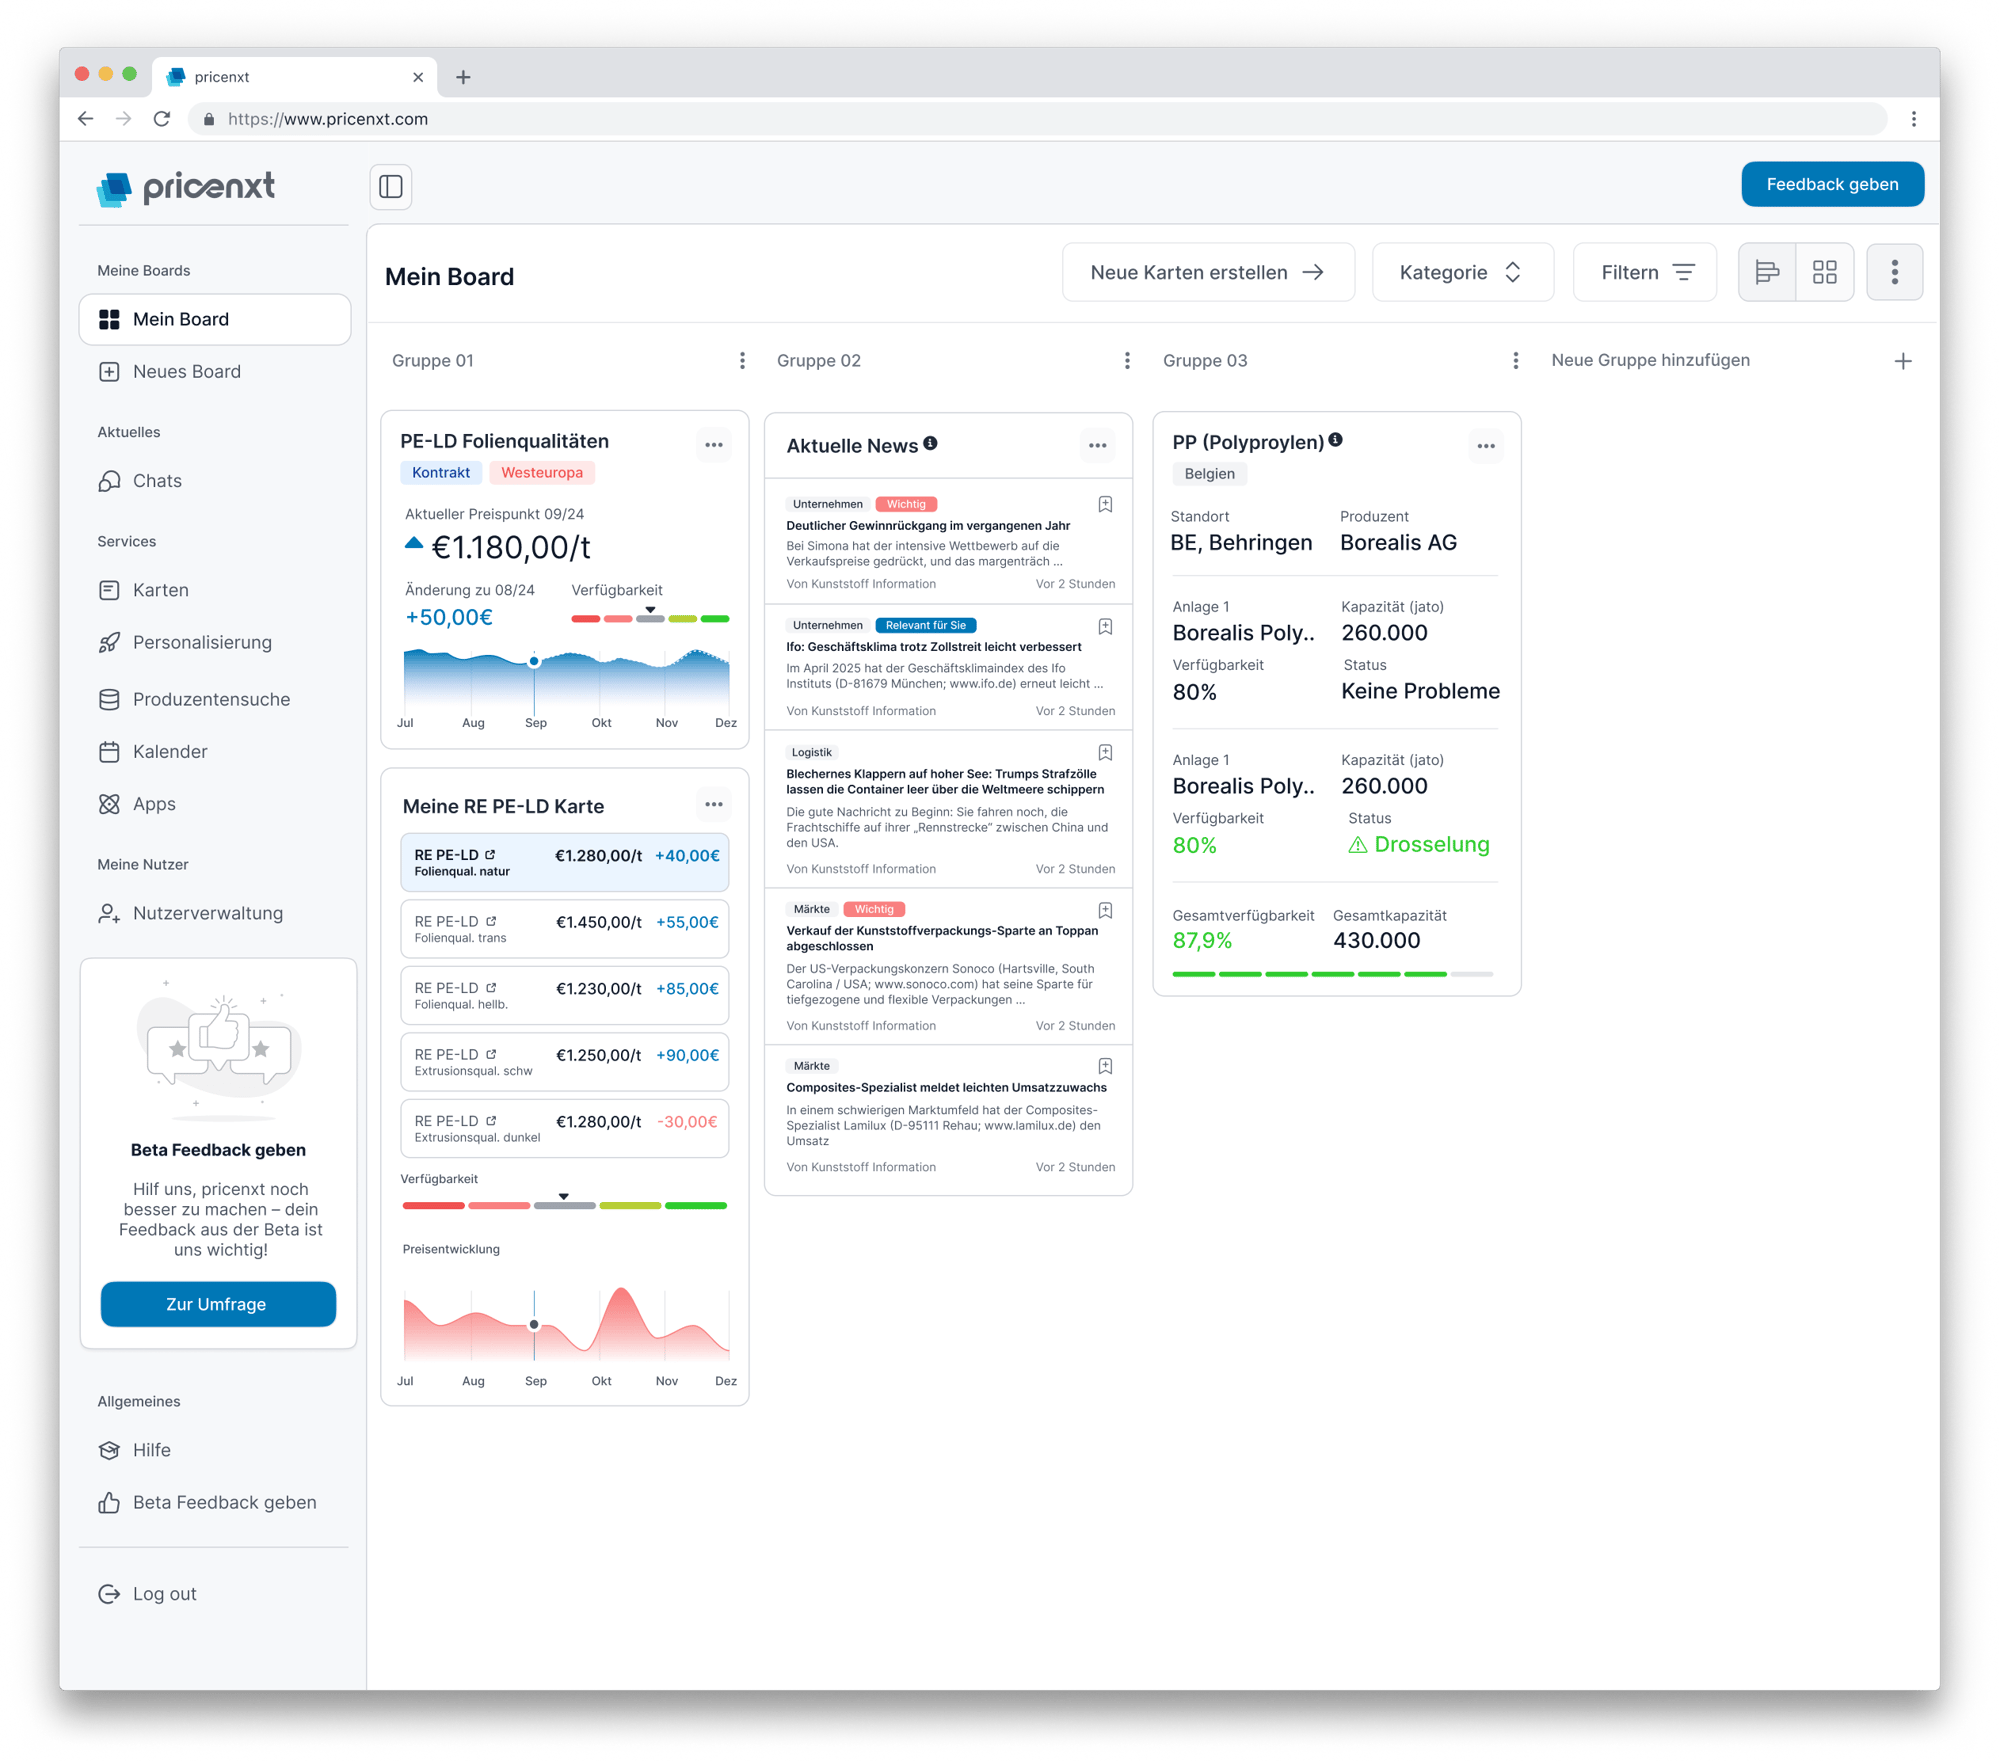Click the Aktuelle News info icon
Image resolution: width=2000 pixels, height=1762 pixels.
[930, 443]
